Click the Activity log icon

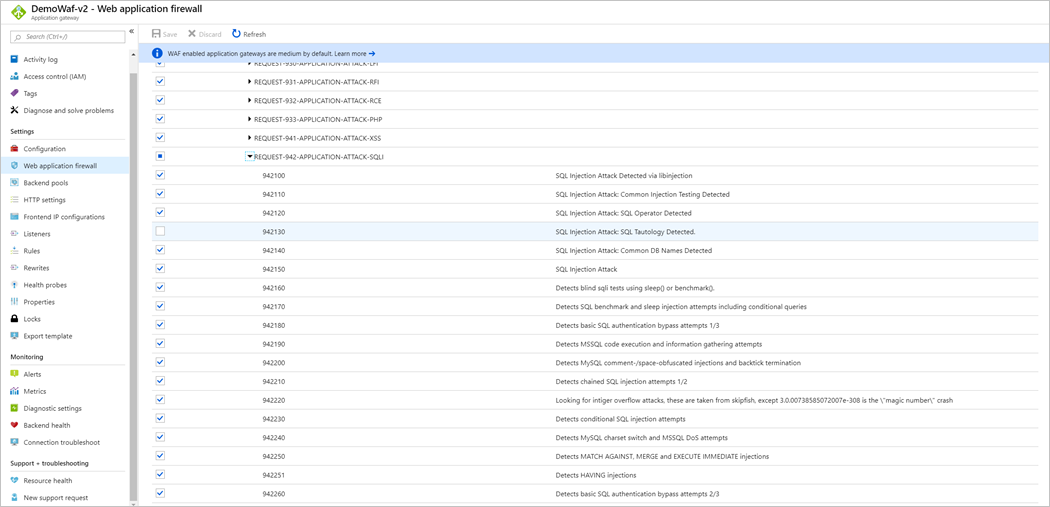pyautogui.click(x=14, y=59)
